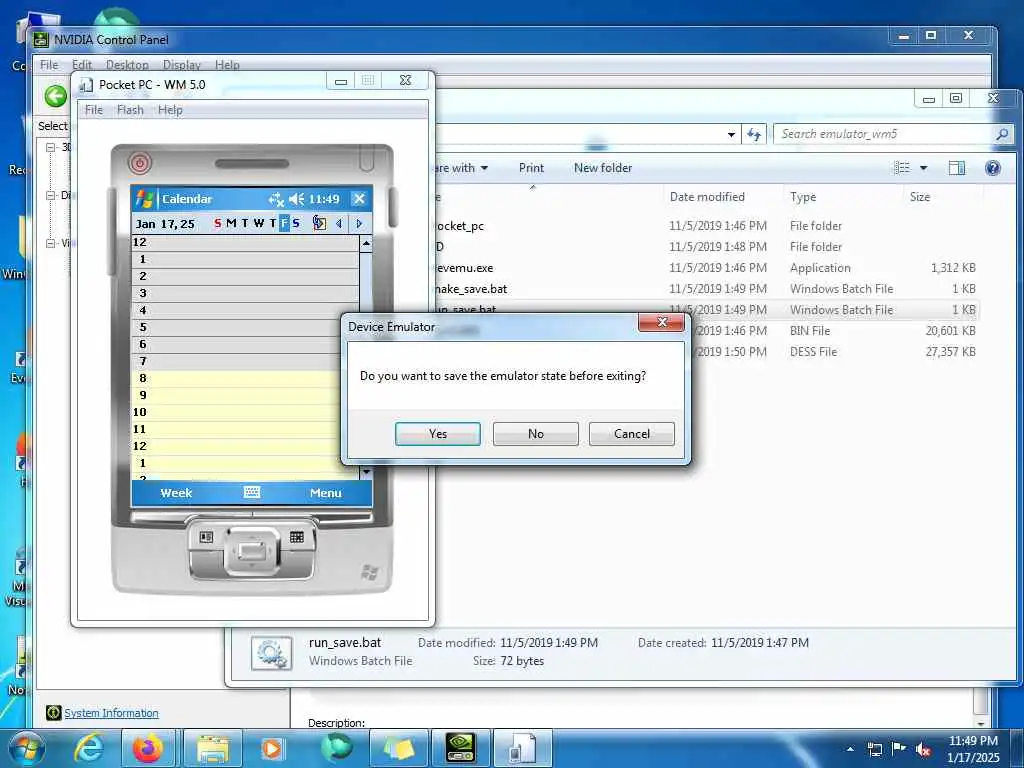The image size is (1024, 768).
Task: Open the Flash menu in Pocket PC window
Action: [x=130, y=110]
